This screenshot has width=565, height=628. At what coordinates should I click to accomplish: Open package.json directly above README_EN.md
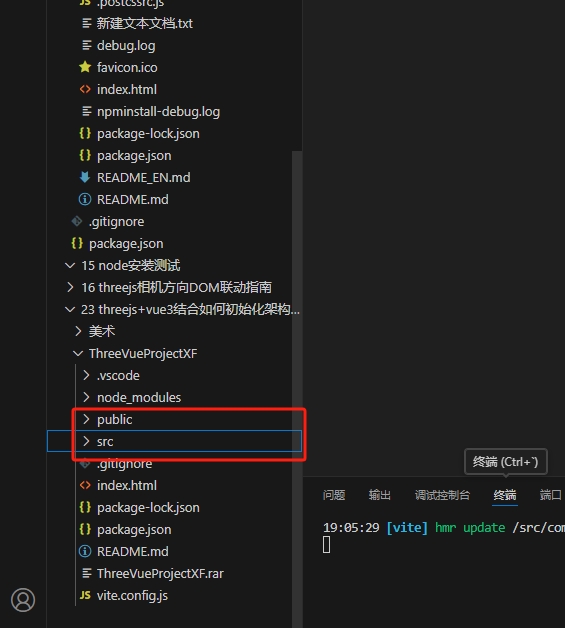pos(134,155)
